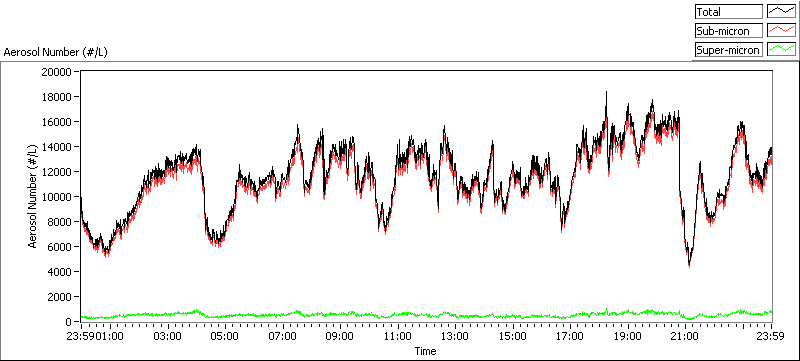Select the 8000 y-axis tick value

(x=60, y=221)
